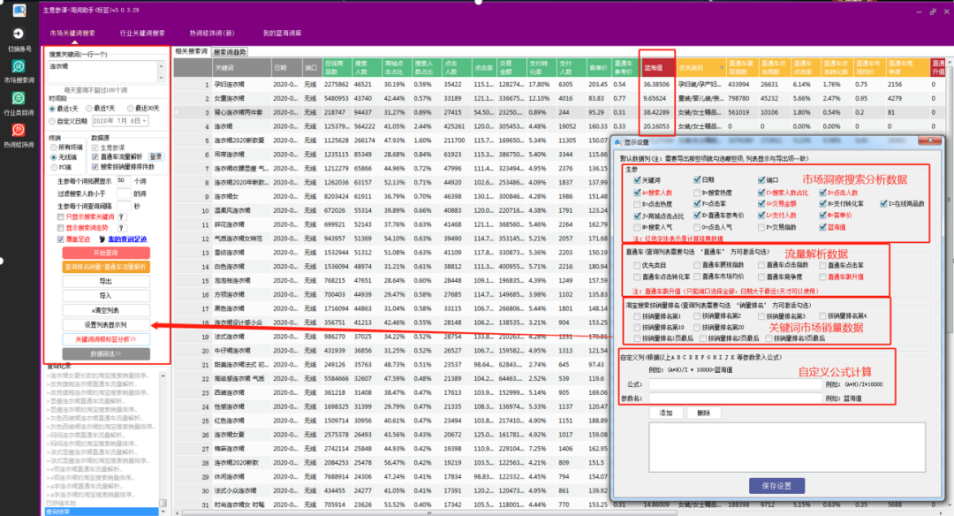Click the 蓝海值 column header
Screen dimensions: 954x516
click(x=656, y=68)
